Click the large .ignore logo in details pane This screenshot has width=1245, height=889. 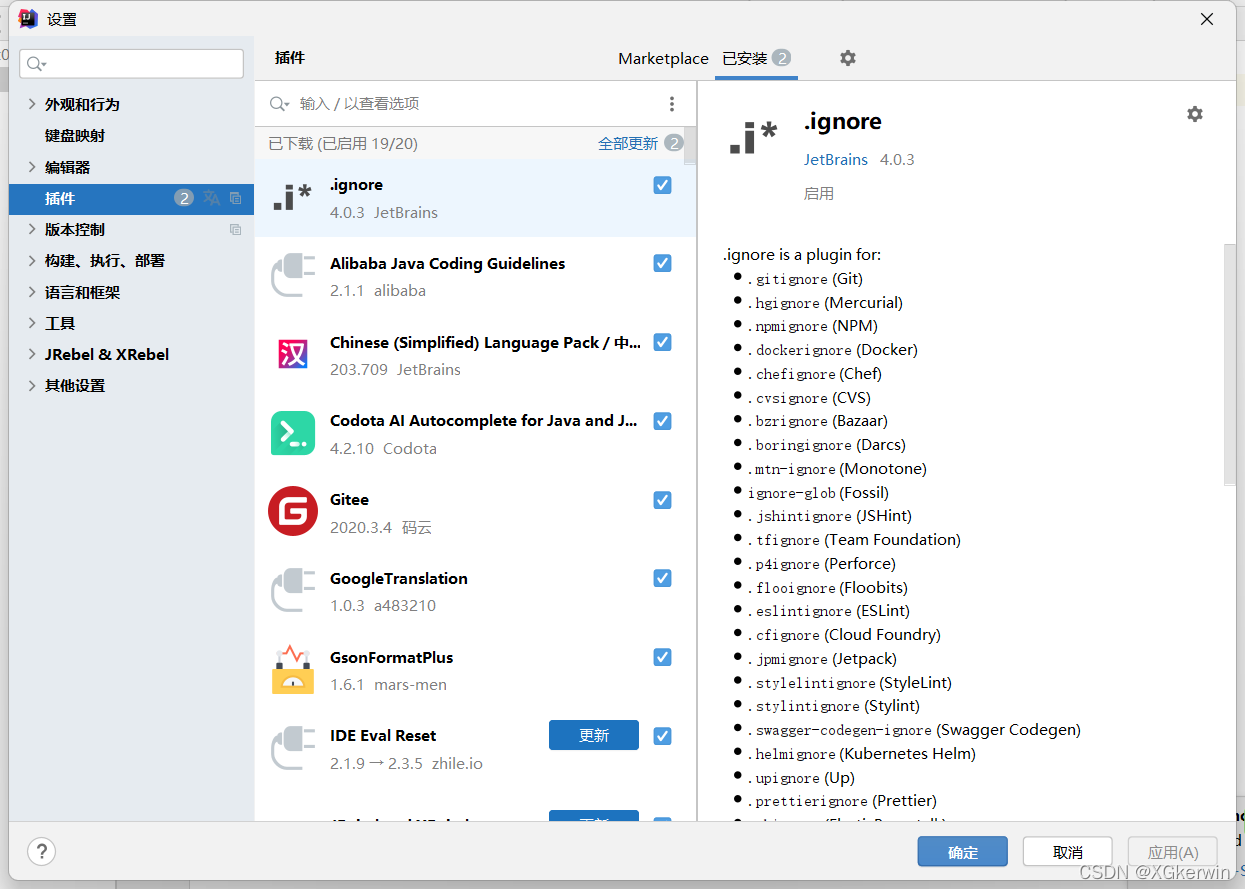pyautogui.click(x=753, y=137)
